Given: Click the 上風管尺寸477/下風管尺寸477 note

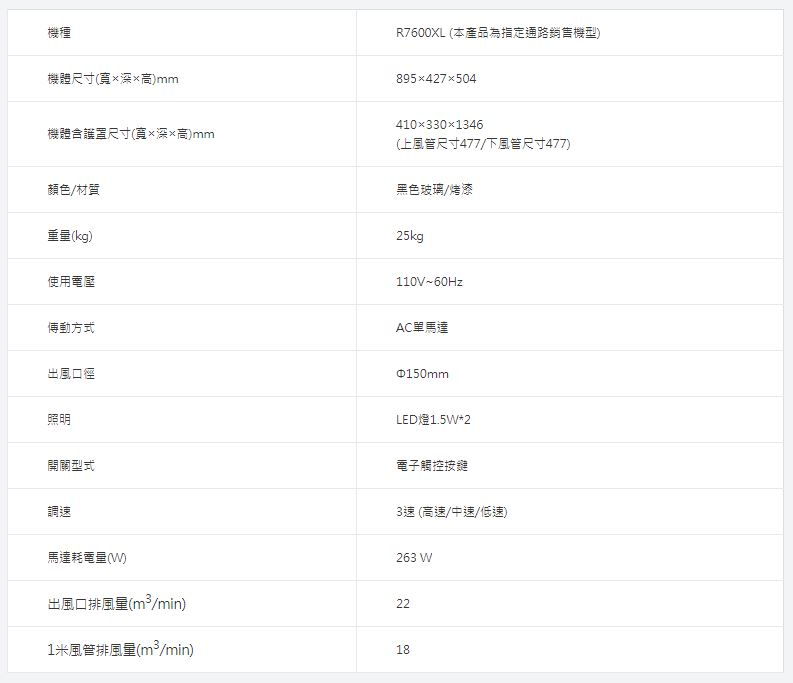Looking at the screenshot, I should tap(483, 144).
